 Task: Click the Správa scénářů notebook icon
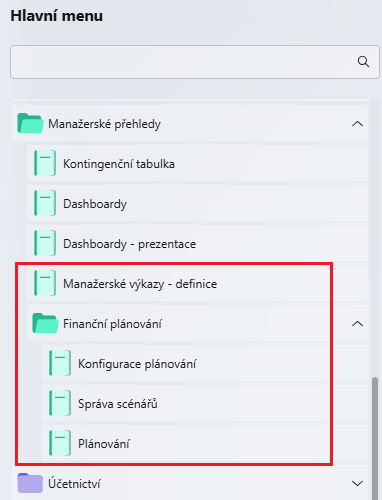60,403
